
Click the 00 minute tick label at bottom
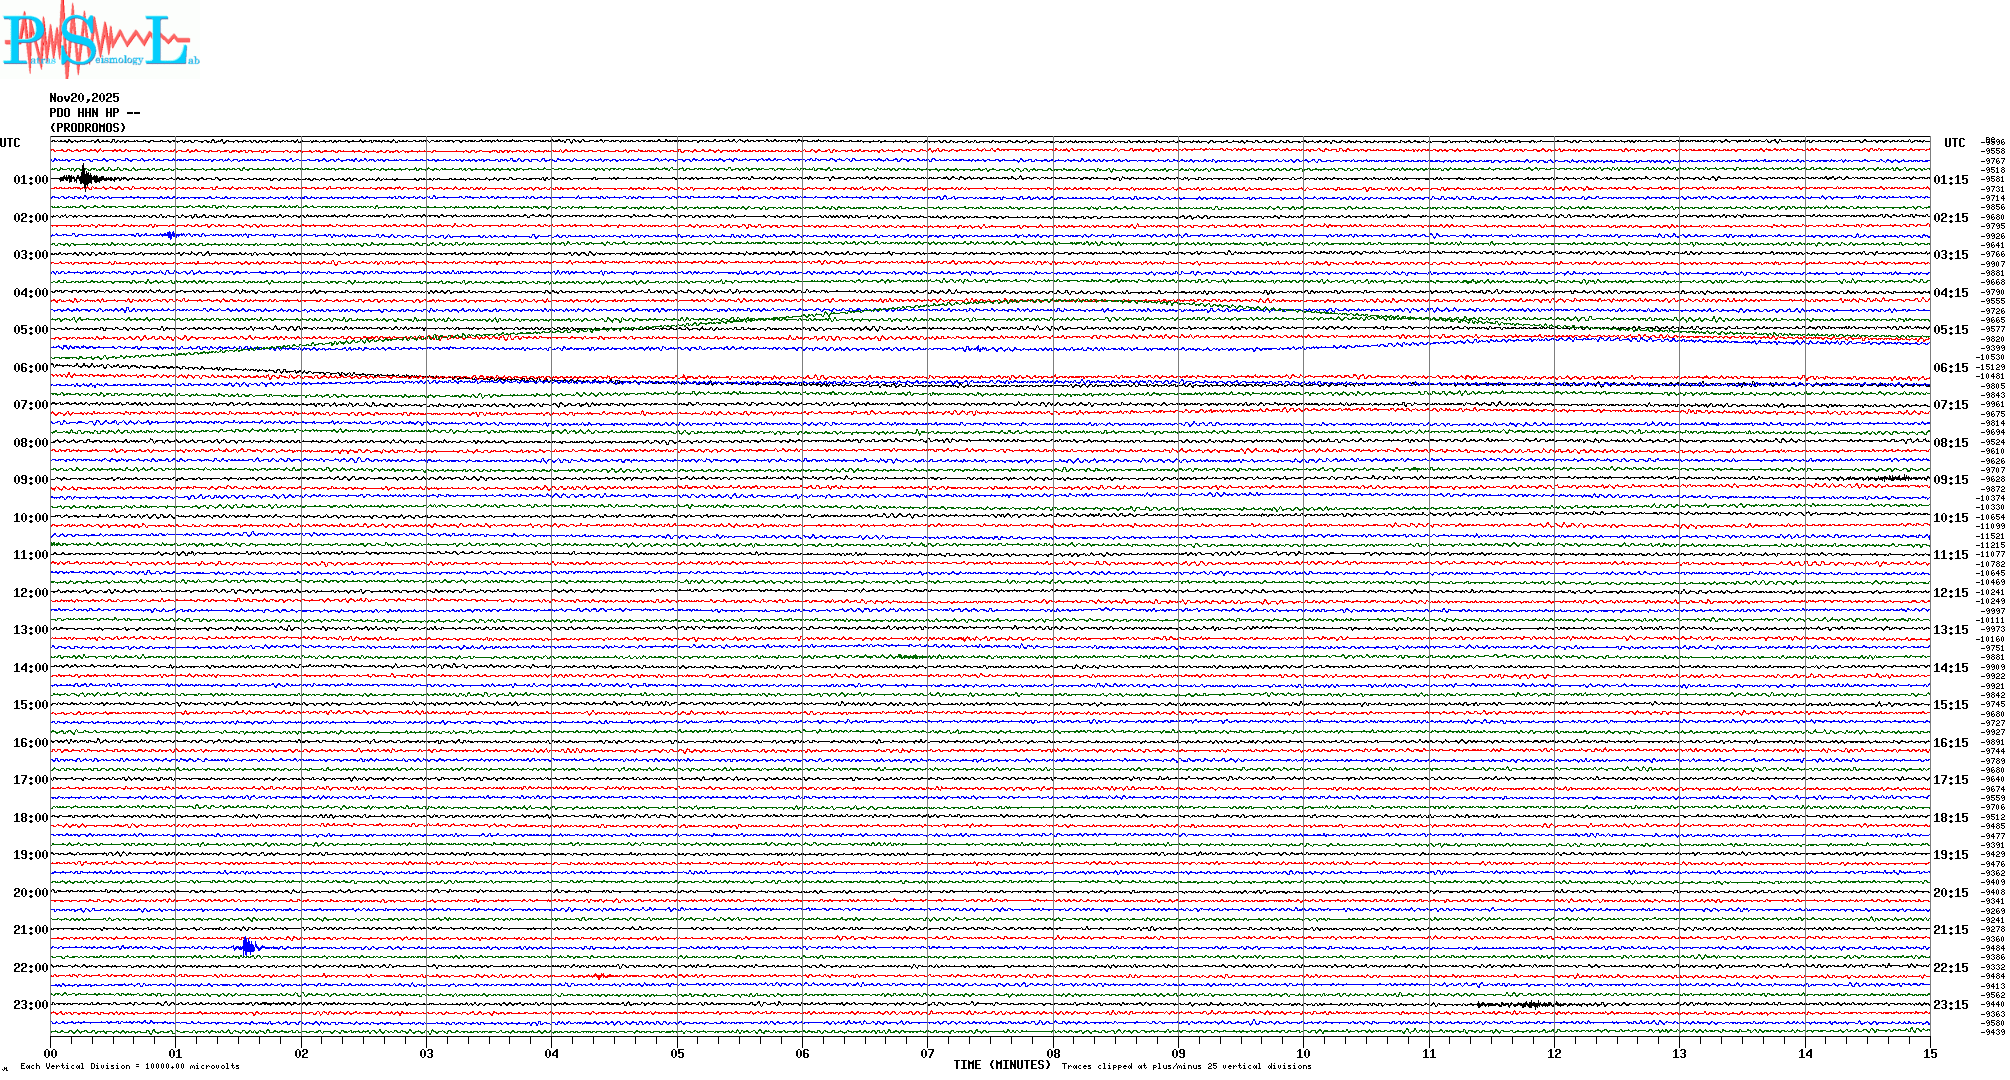coord(50,1054)
